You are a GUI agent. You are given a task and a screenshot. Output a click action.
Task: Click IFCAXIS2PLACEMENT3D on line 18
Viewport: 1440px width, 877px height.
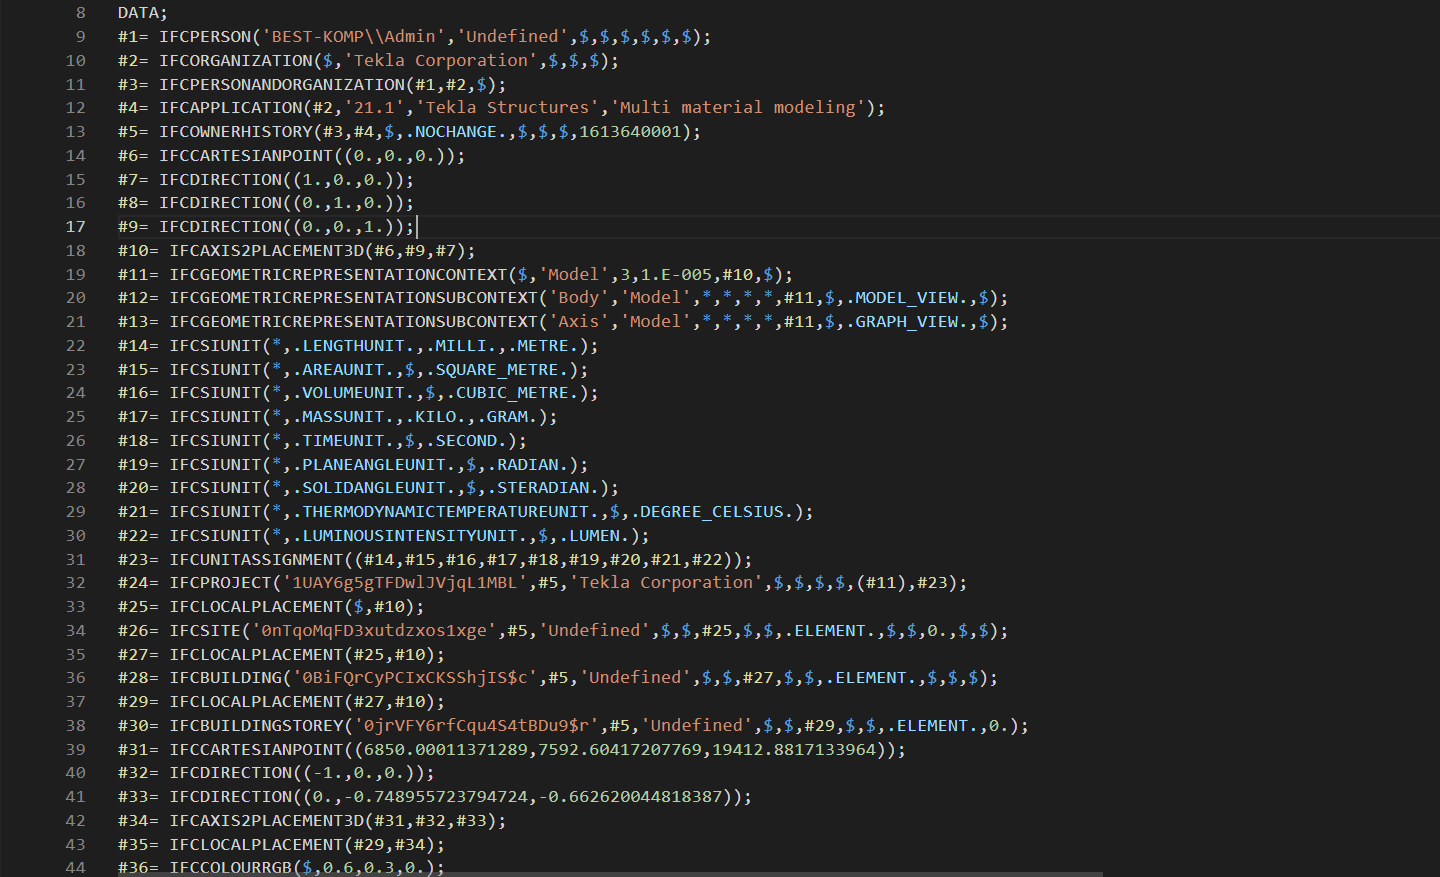[x=267, y=251]
